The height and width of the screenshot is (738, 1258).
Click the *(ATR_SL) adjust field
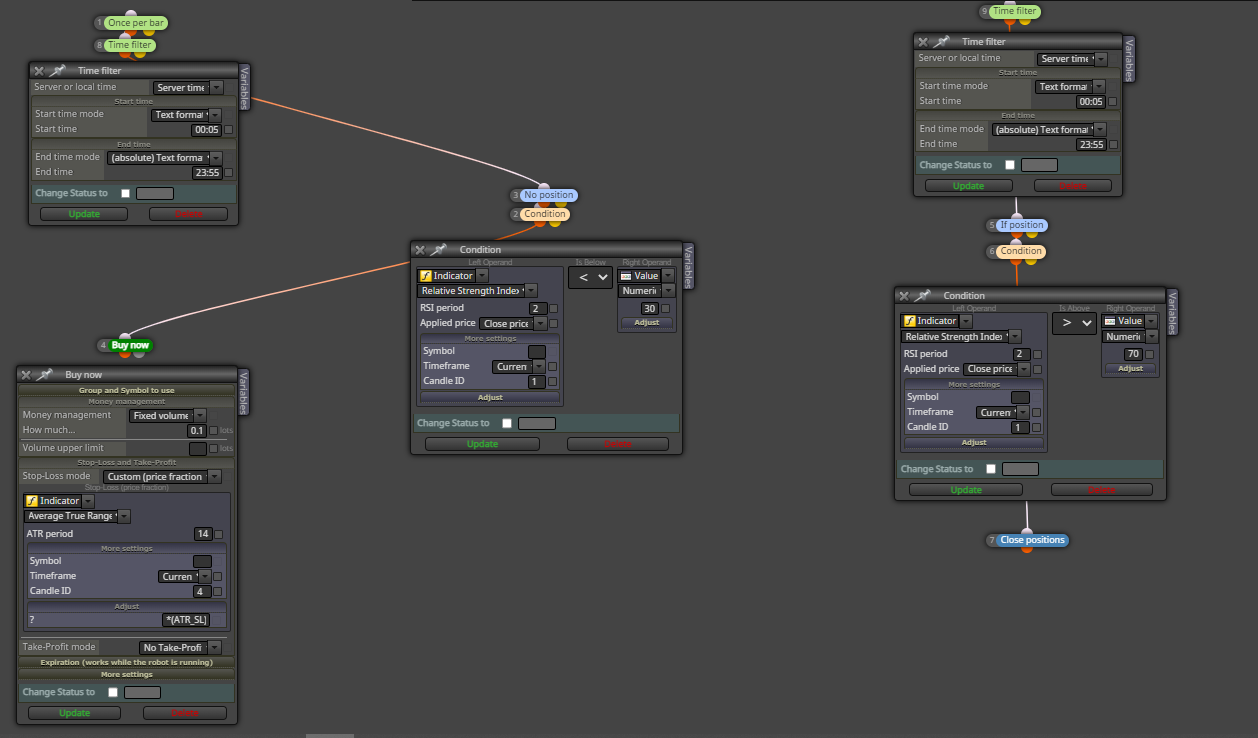tap(186, 620)
